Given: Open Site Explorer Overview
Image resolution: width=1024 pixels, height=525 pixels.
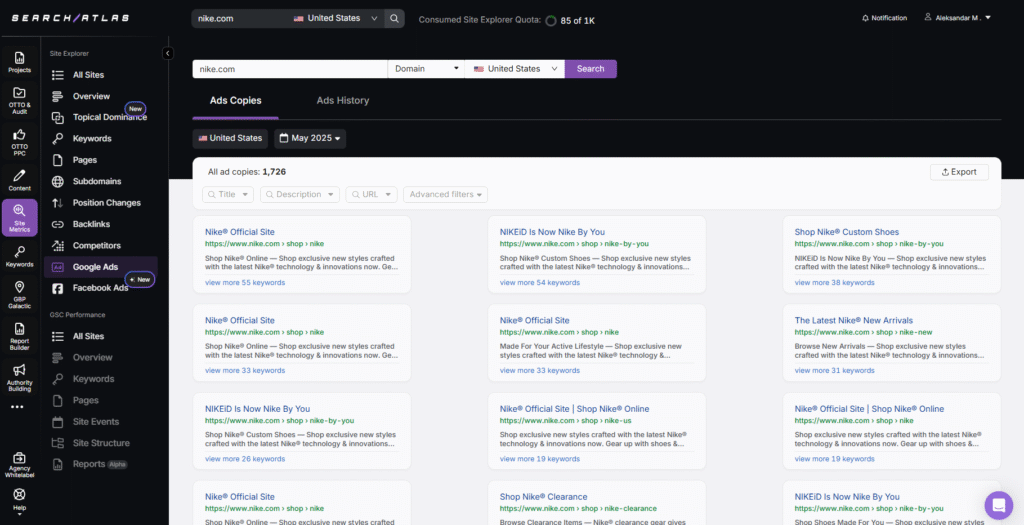Looking at the screenshot, I should [91, 96].
